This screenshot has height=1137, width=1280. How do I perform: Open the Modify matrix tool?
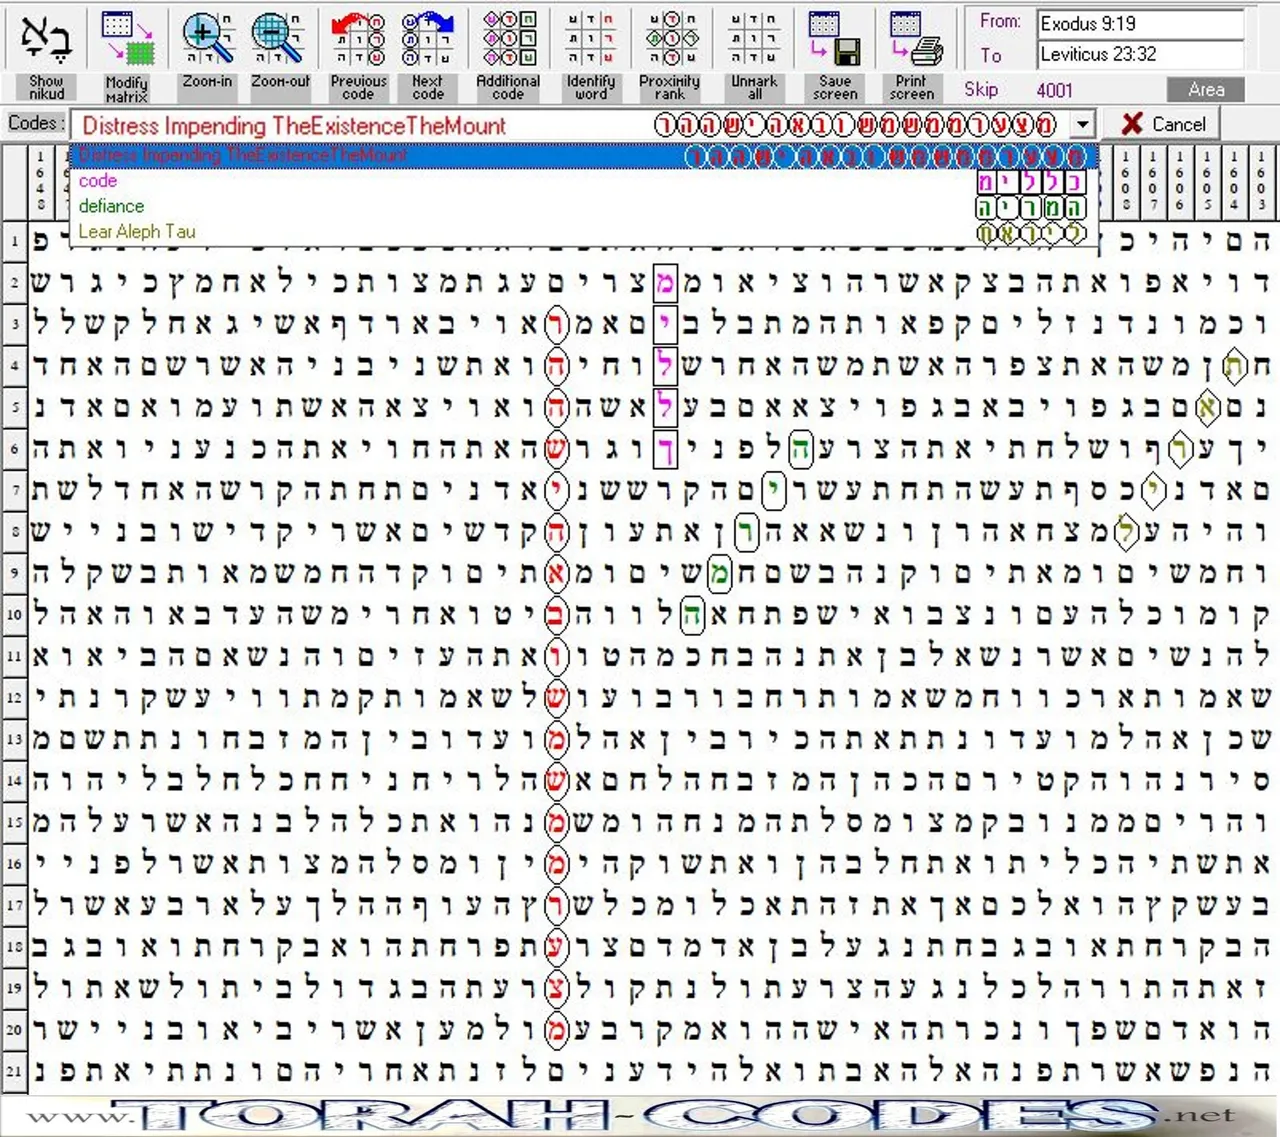click(x=126, y=40)
